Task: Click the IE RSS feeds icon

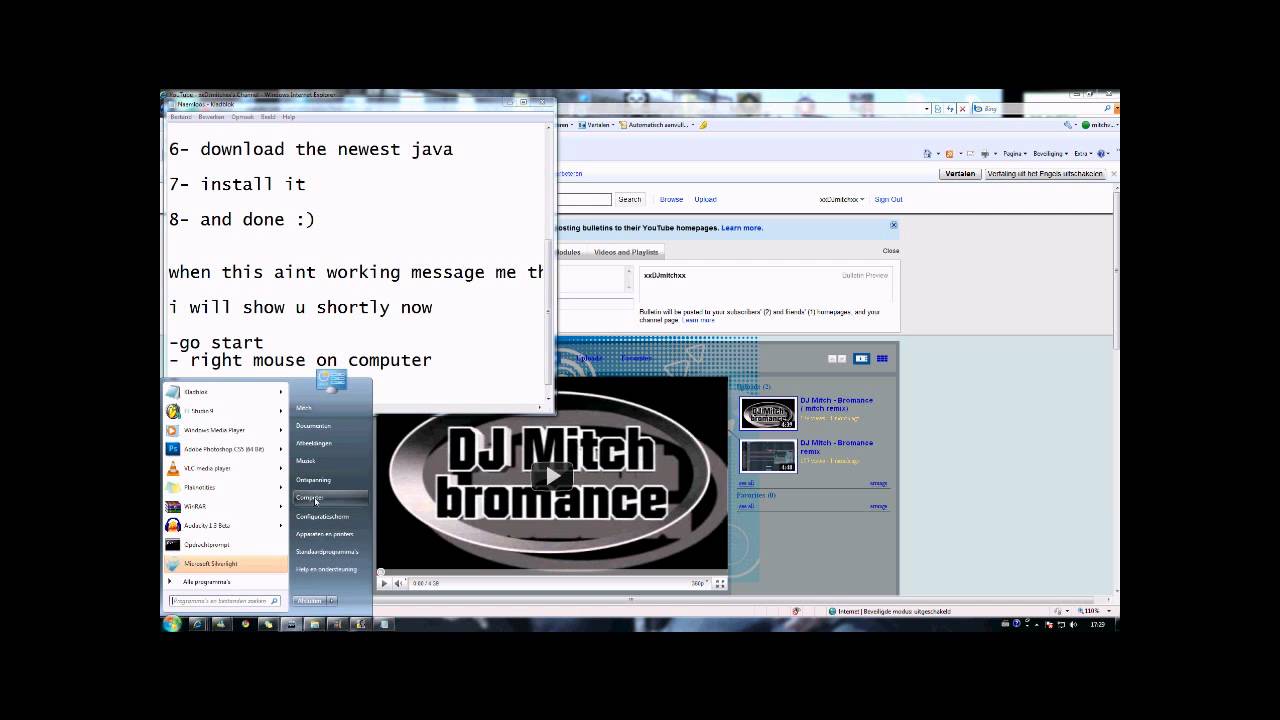Action: pyautogui.click(x=949, y=154)
